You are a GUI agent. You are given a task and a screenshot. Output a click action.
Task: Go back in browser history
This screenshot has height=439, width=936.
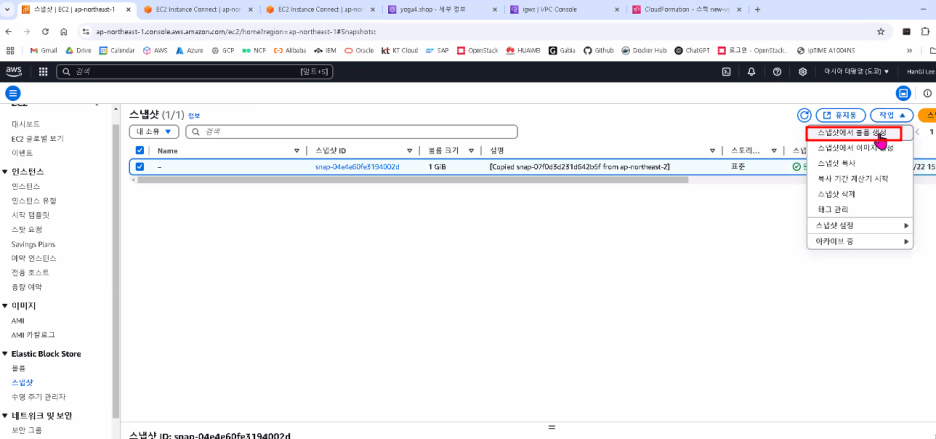click(x=8, y=32)
